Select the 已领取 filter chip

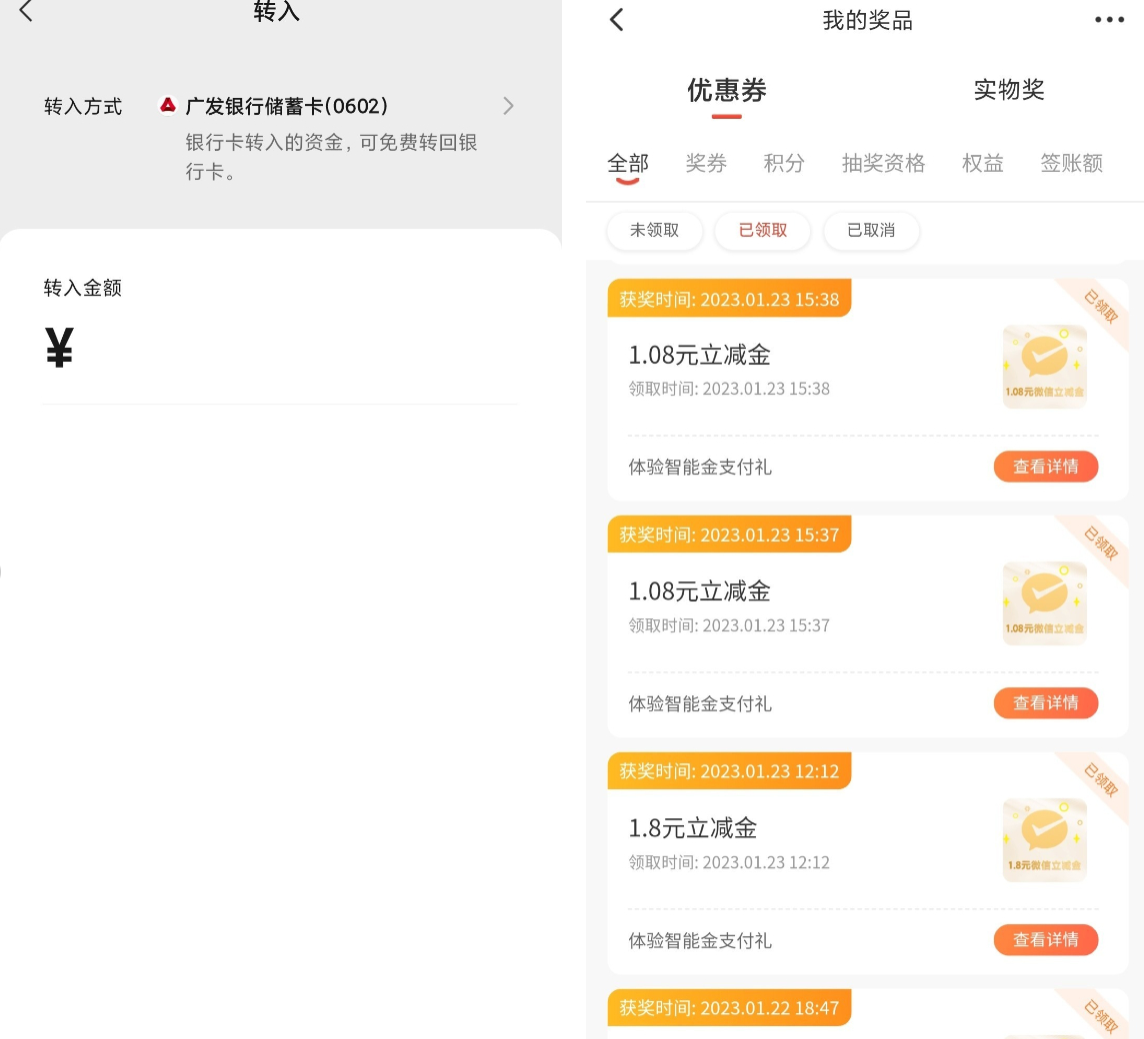click(x=762, y=231)
